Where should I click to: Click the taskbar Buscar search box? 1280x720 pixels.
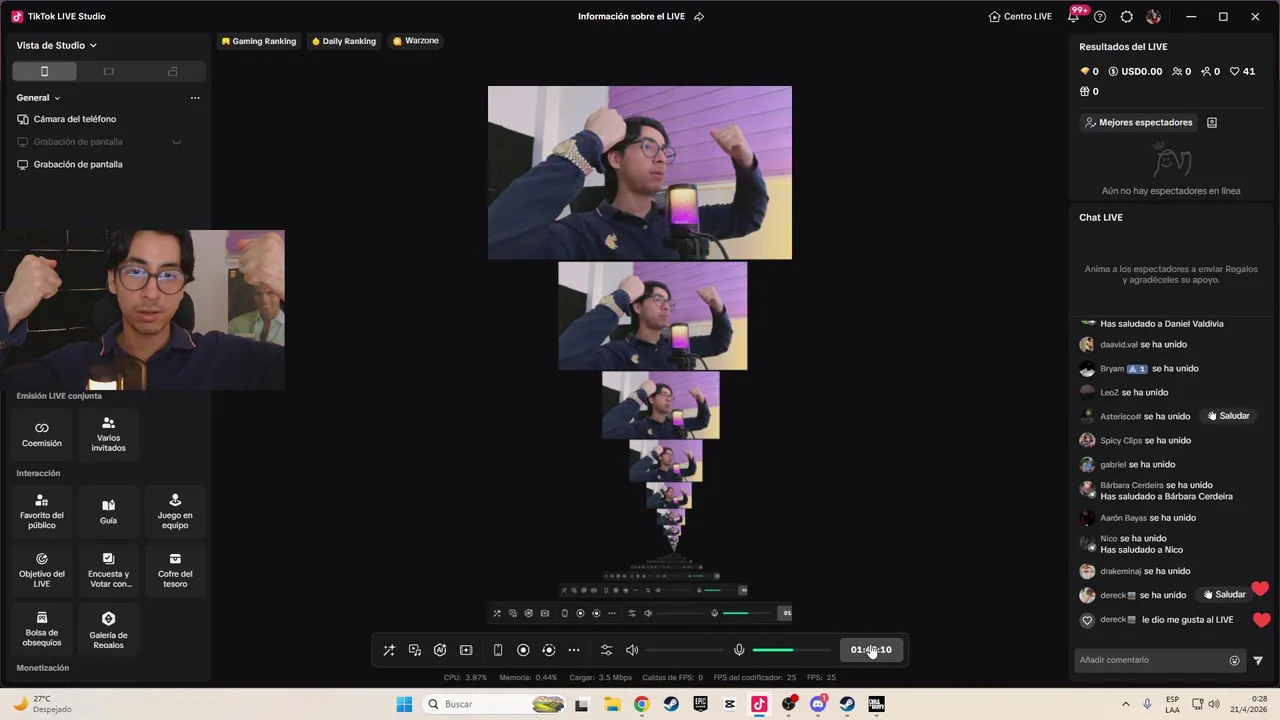(x=494, y=704)
